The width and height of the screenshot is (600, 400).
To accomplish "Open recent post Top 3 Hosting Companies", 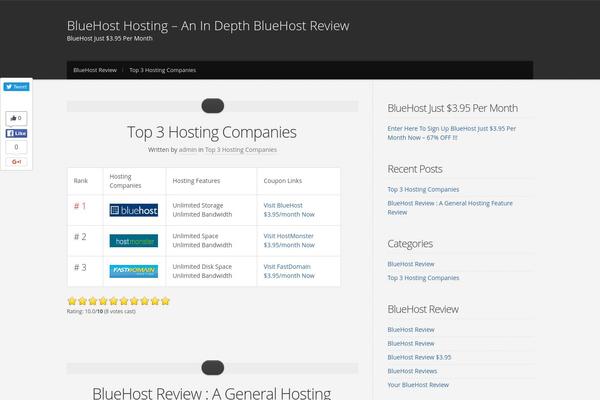I will [x=423, y=189].
